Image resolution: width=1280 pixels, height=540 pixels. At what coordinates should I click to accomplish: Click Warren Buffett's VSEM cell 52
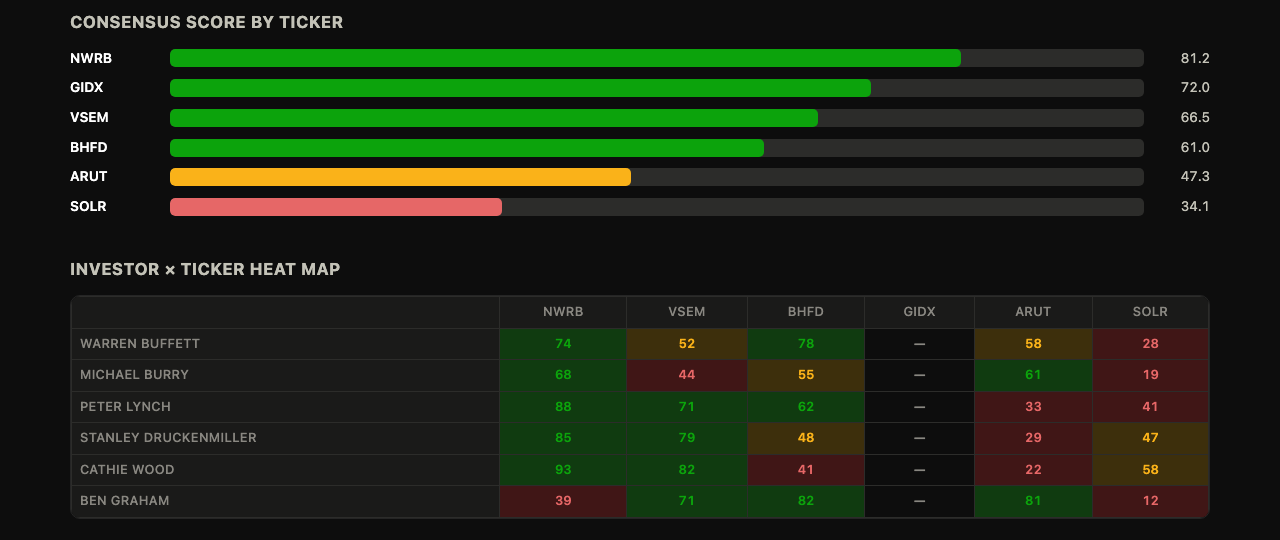coord(687,344)
